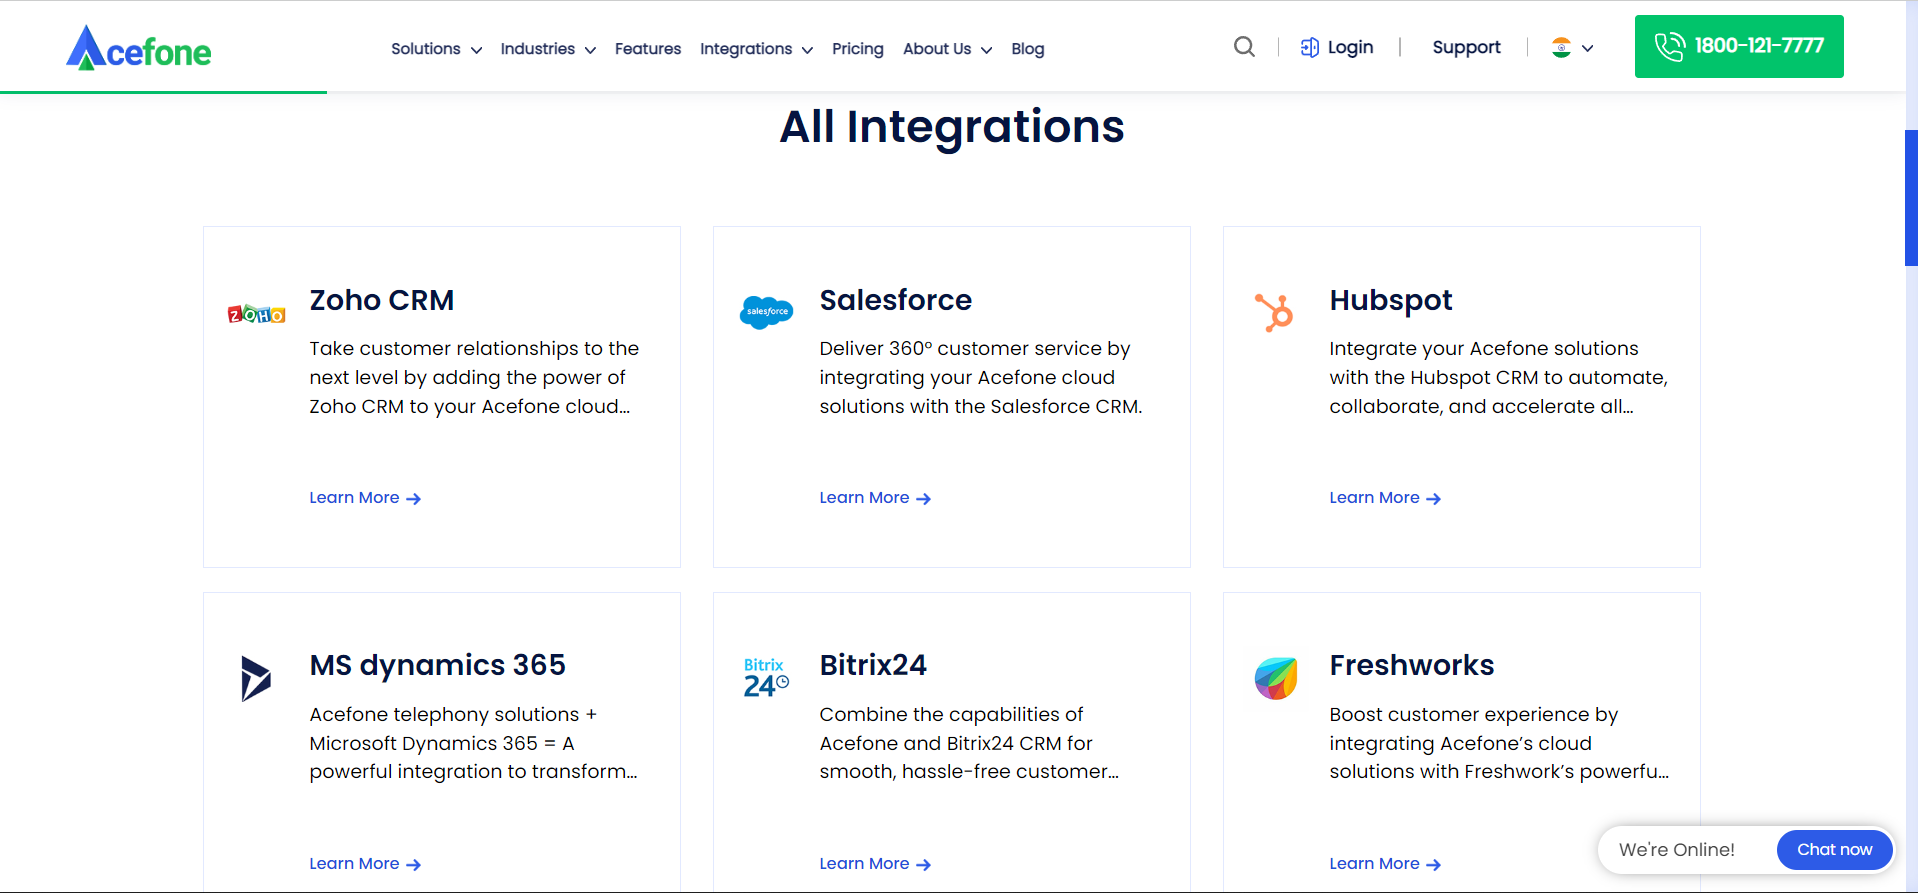Expand the Solutions dropdown menu
The image size is (1918, 893).
point(436,49)
